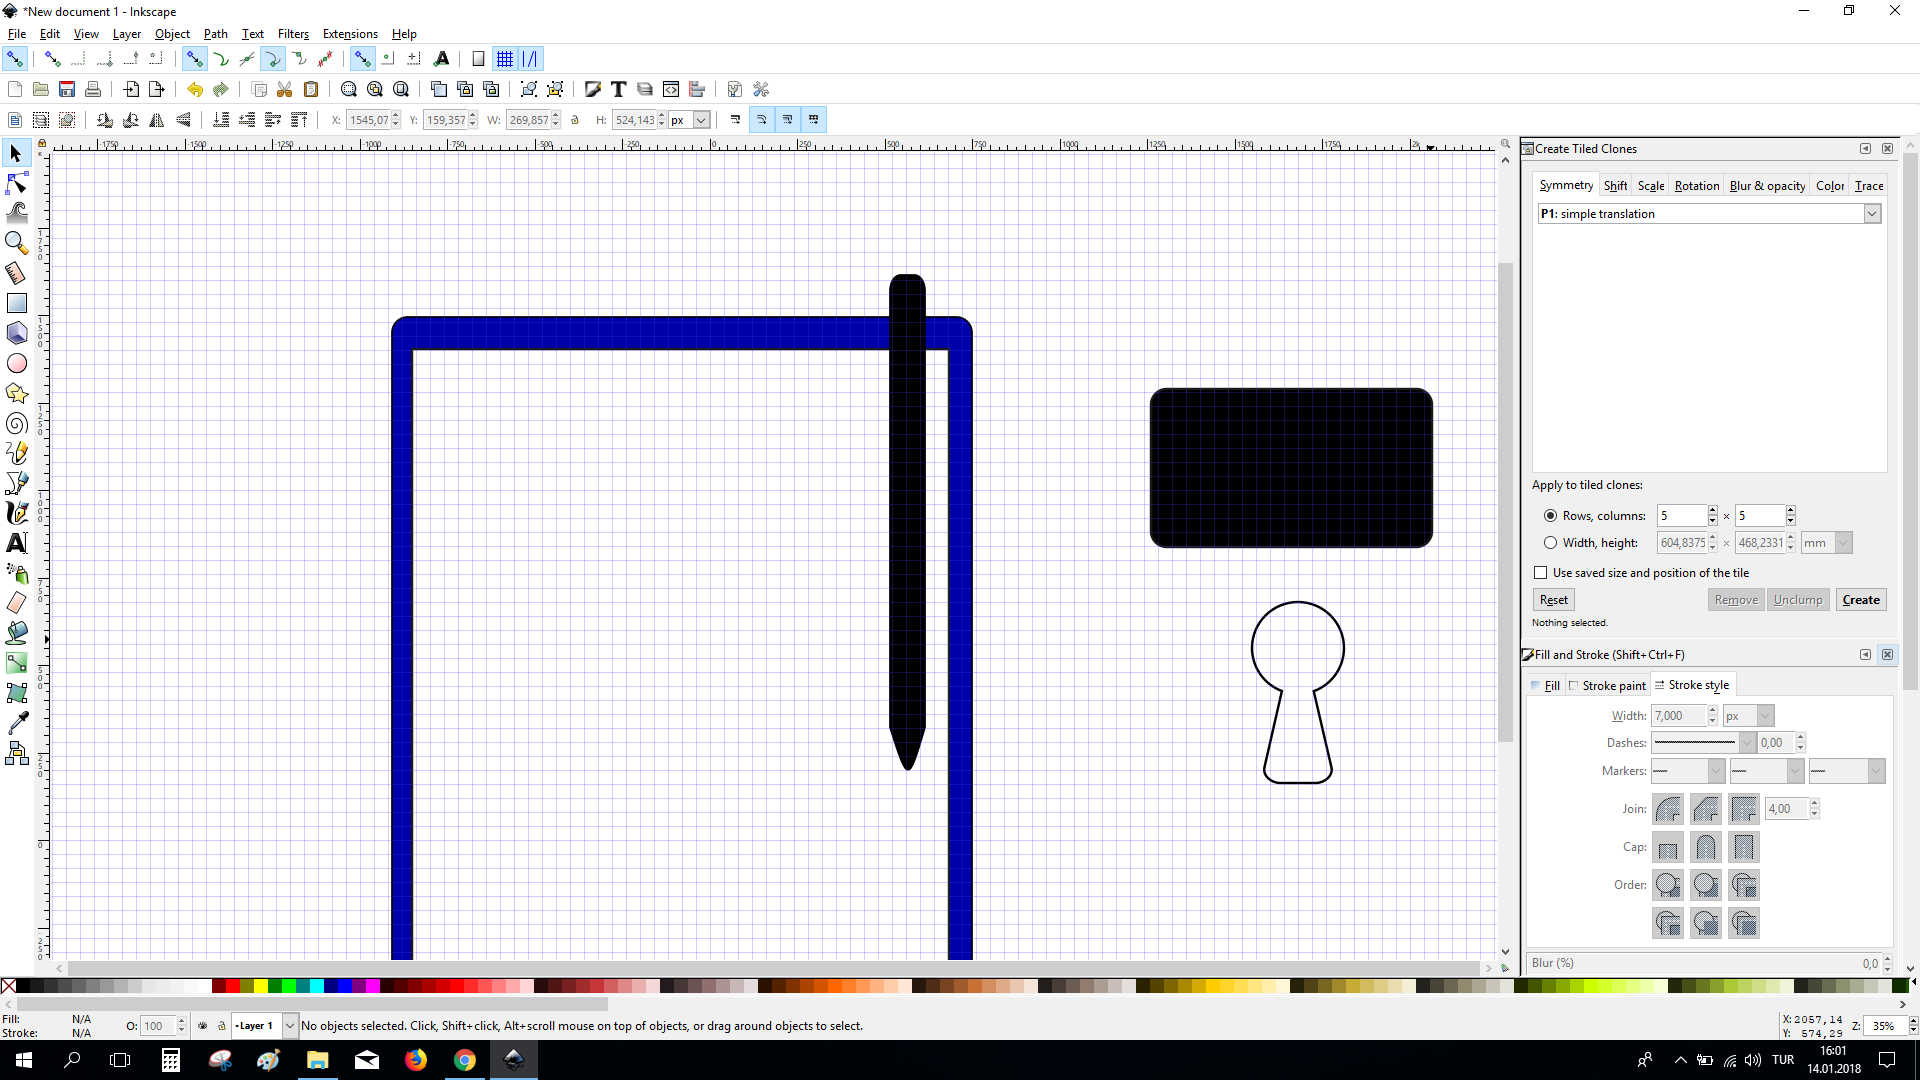Open the Object menu
Viewport: 1920px width, 1080px height.
coord(172,34)
